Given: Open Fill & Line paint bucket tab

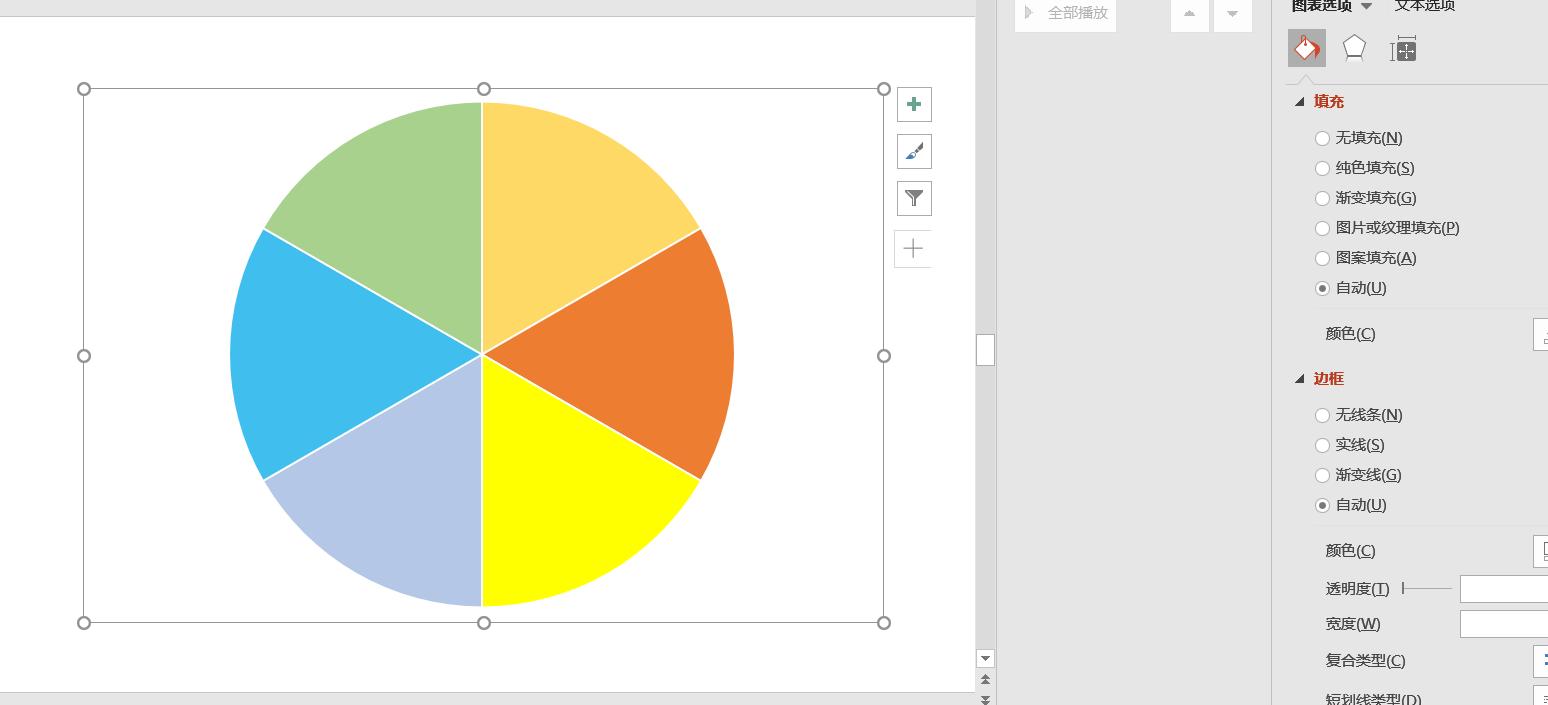Looking at the screenshot, I should [x=1306, y=48].
